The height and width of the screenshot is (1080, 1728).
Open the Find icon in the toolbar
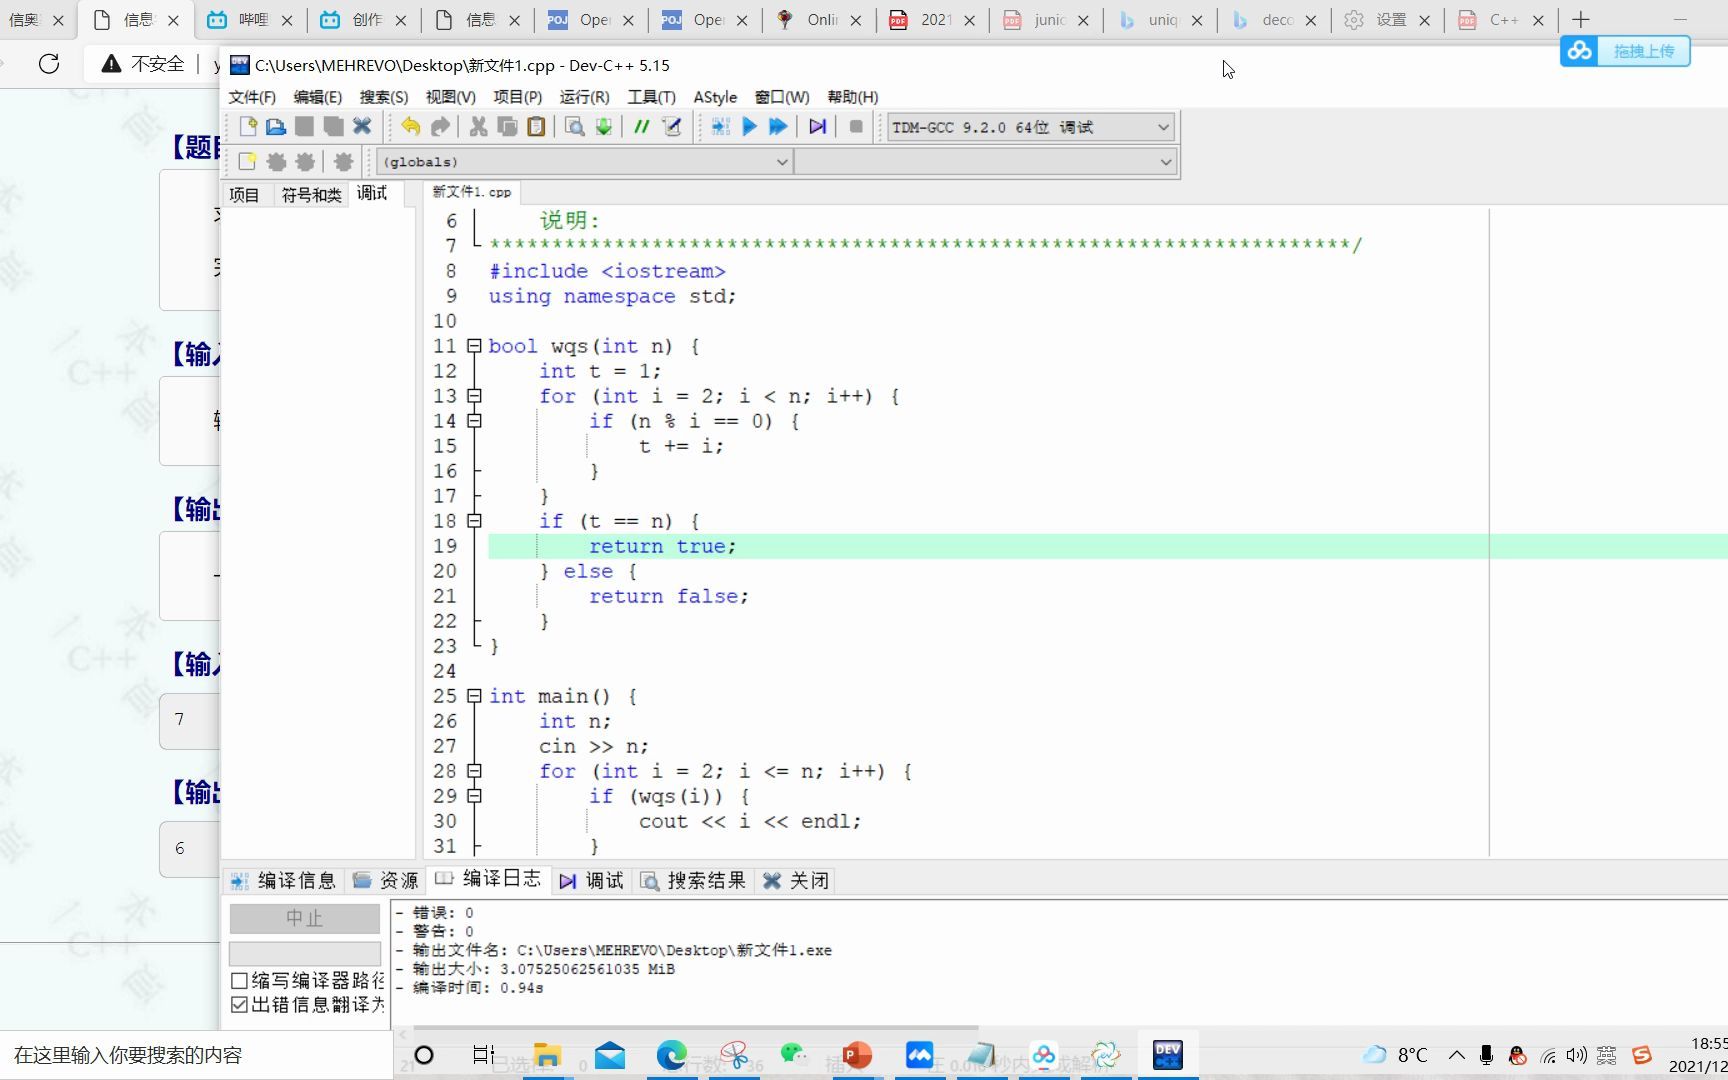click(x=573, y=126)
